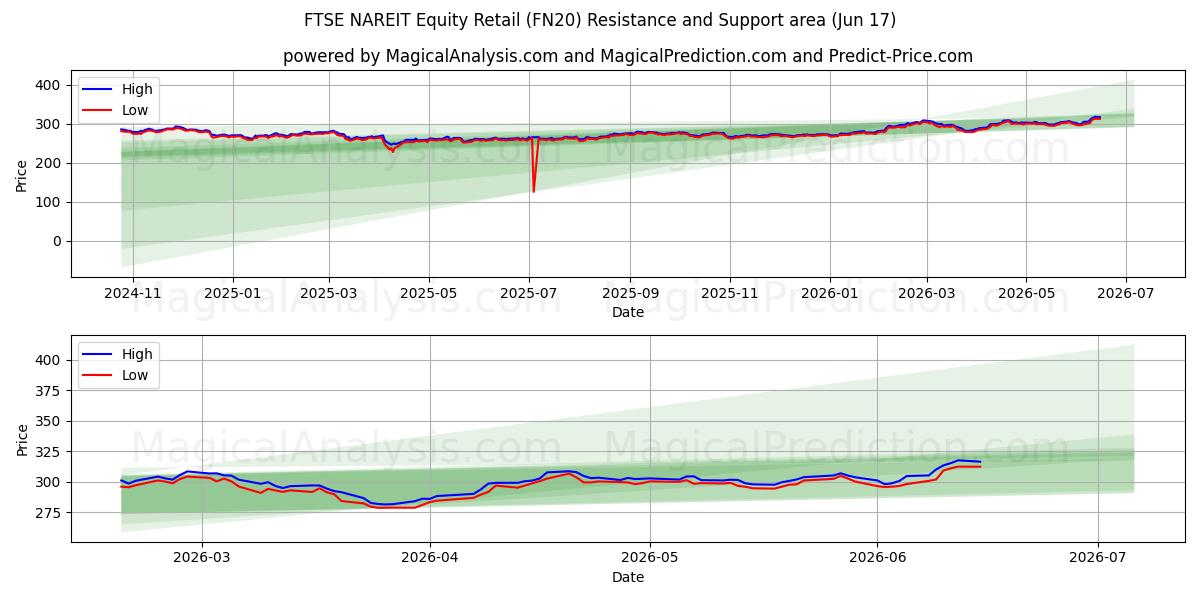Image resolution: width=1200 pixels, height=600 pixels.
Task: Click the sharp low spike near 2025-07
Action: (x=533, y=168)
